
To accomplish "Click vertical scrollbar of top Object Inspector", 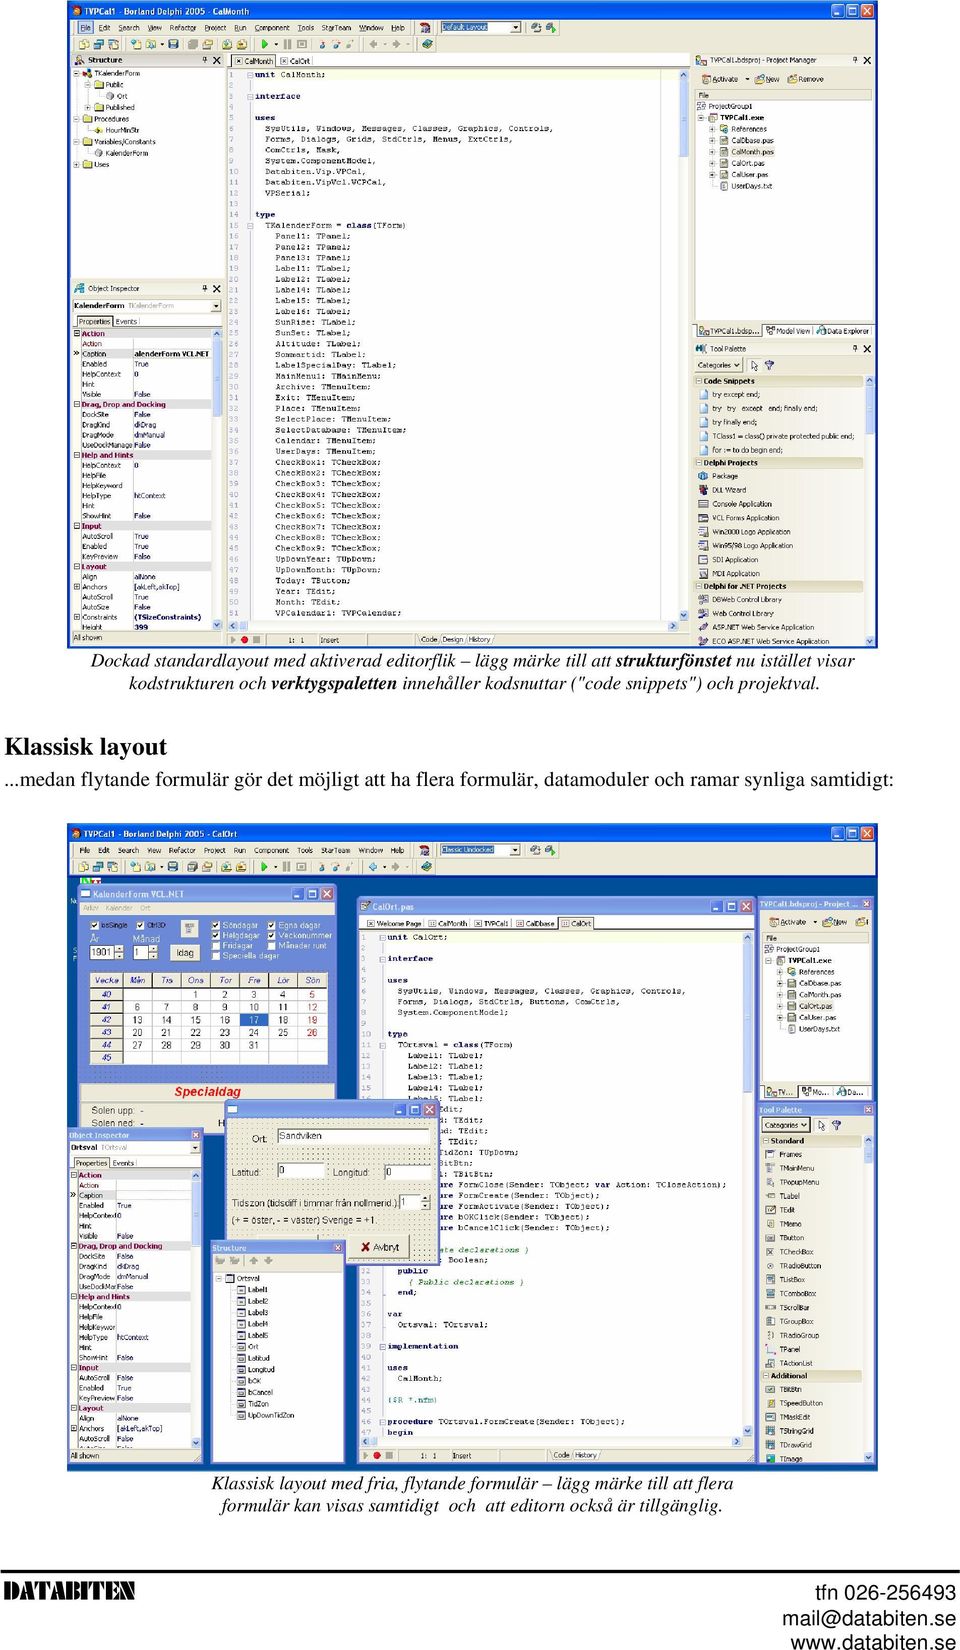I will coord(217,479).
